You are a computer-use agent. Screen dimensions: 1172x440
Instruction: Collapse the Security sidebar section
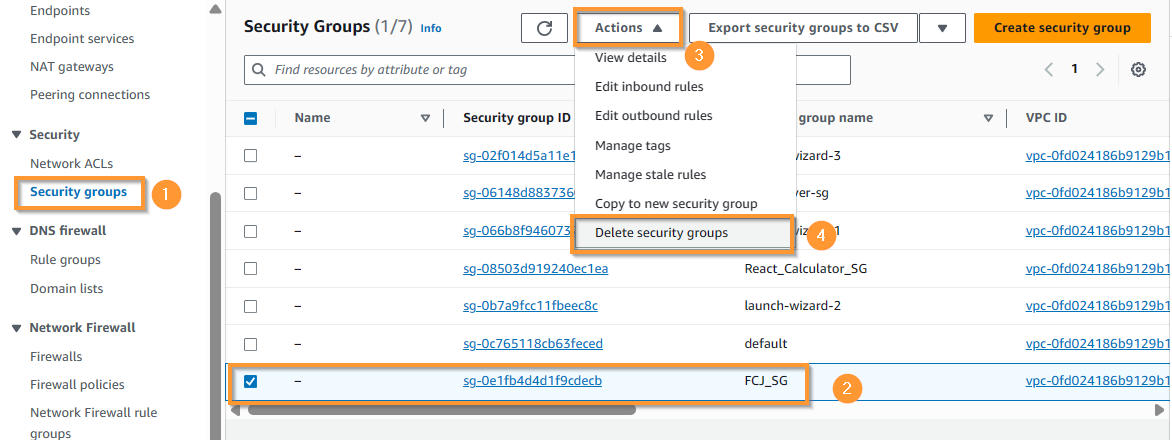[x=16, y=135]
